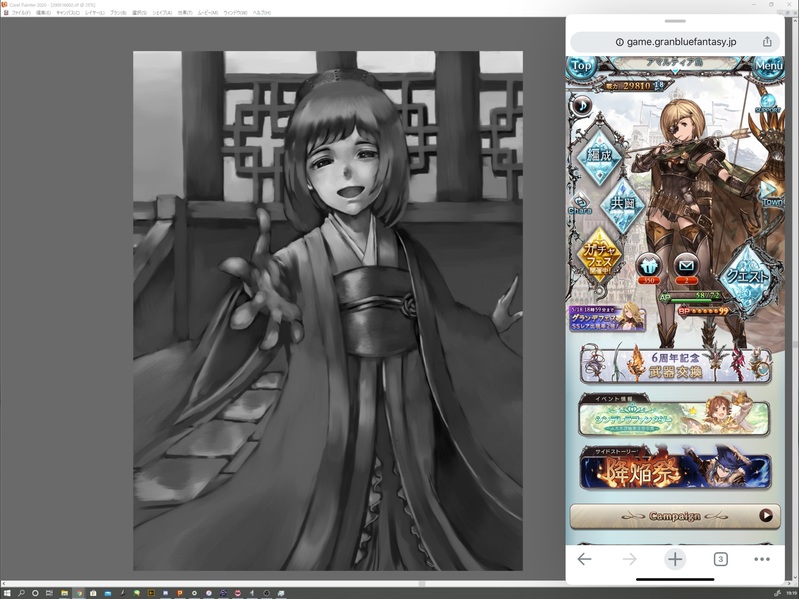The image size is (799, 599).
Task: Open the 編集 (Edit) menu
Action: coord(43,12)
